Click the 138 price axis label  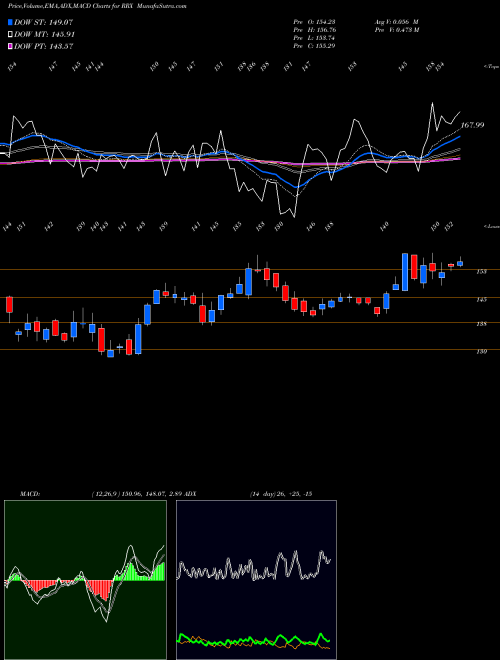[481, 324]
